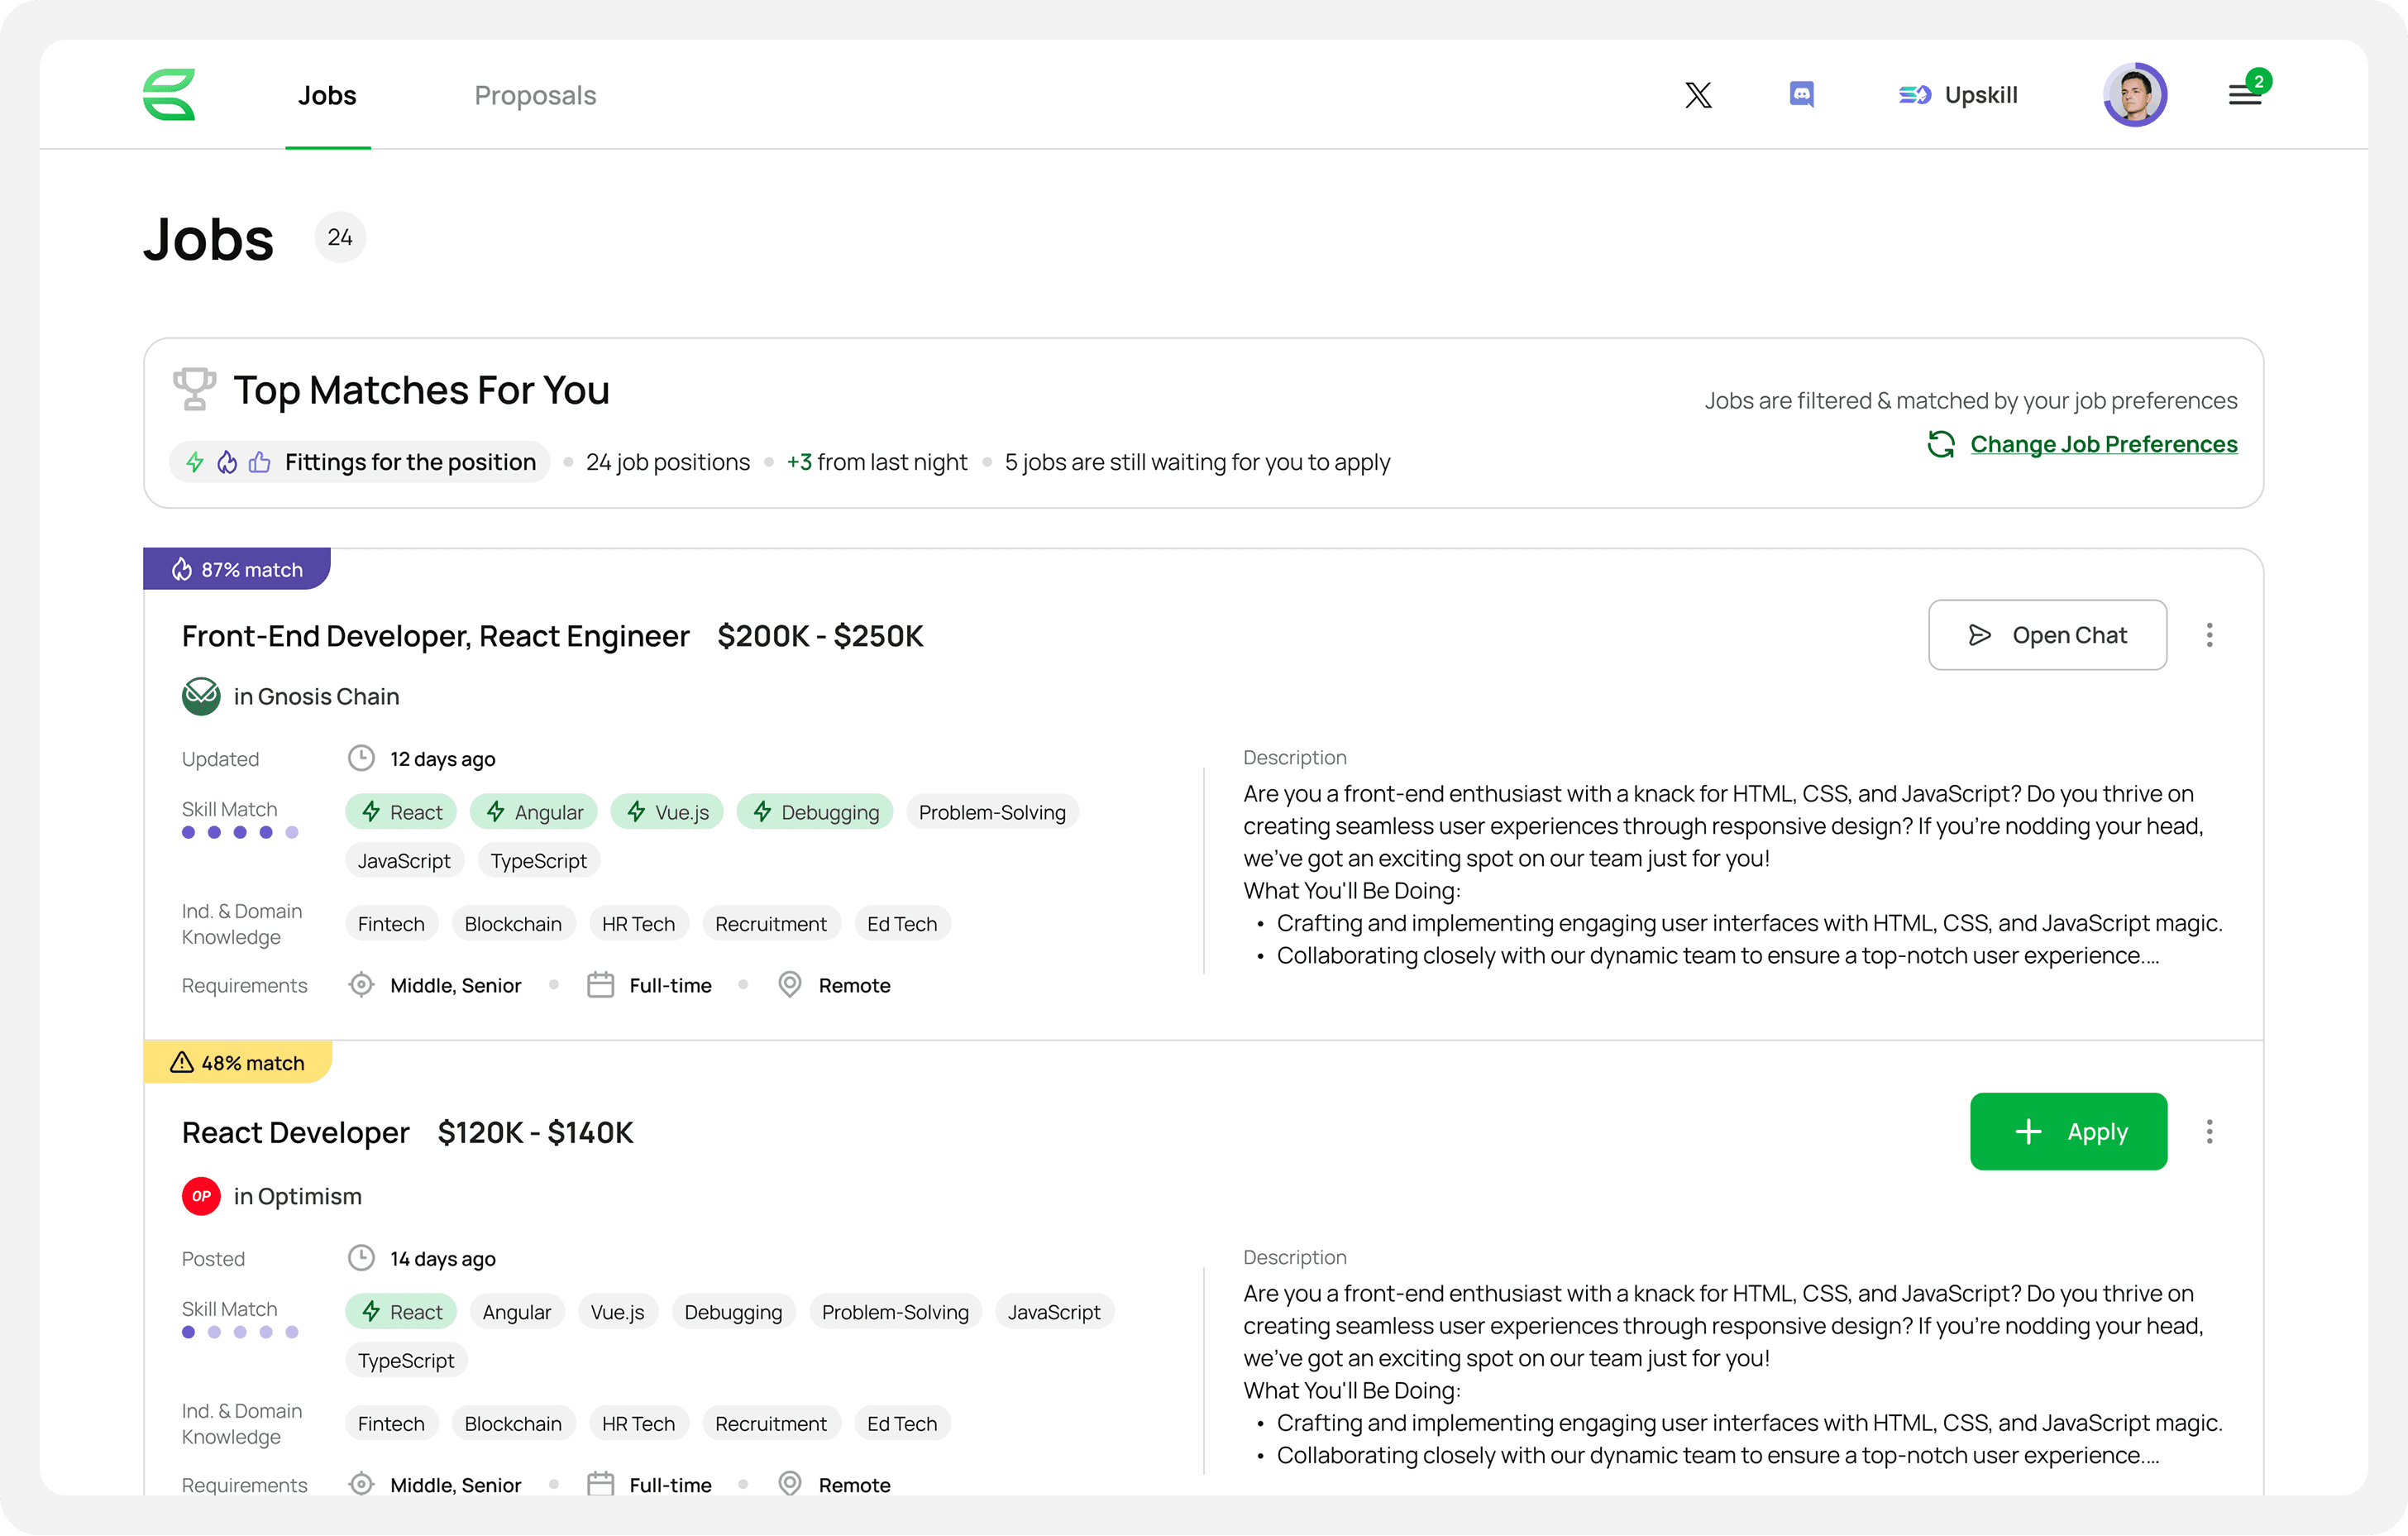Open the Upskill menu item
This screenshot has width=2408, height=1536.
1958,95
